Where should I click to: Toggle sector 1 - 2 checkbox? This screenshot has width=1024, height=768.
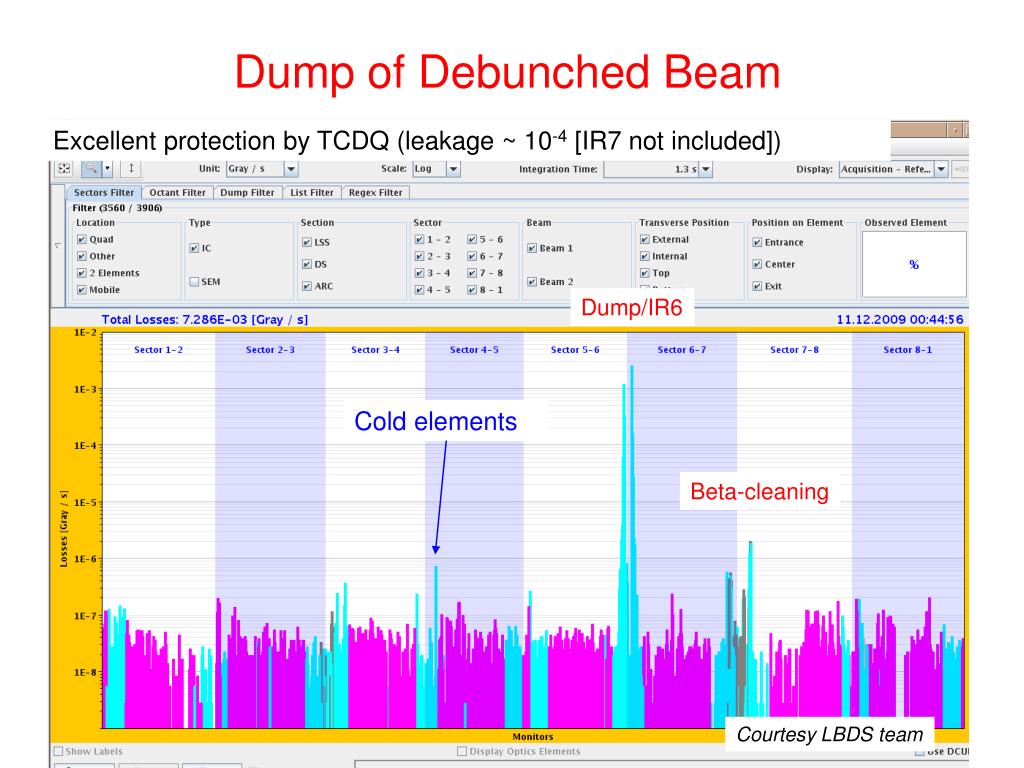tap(419, 239)
